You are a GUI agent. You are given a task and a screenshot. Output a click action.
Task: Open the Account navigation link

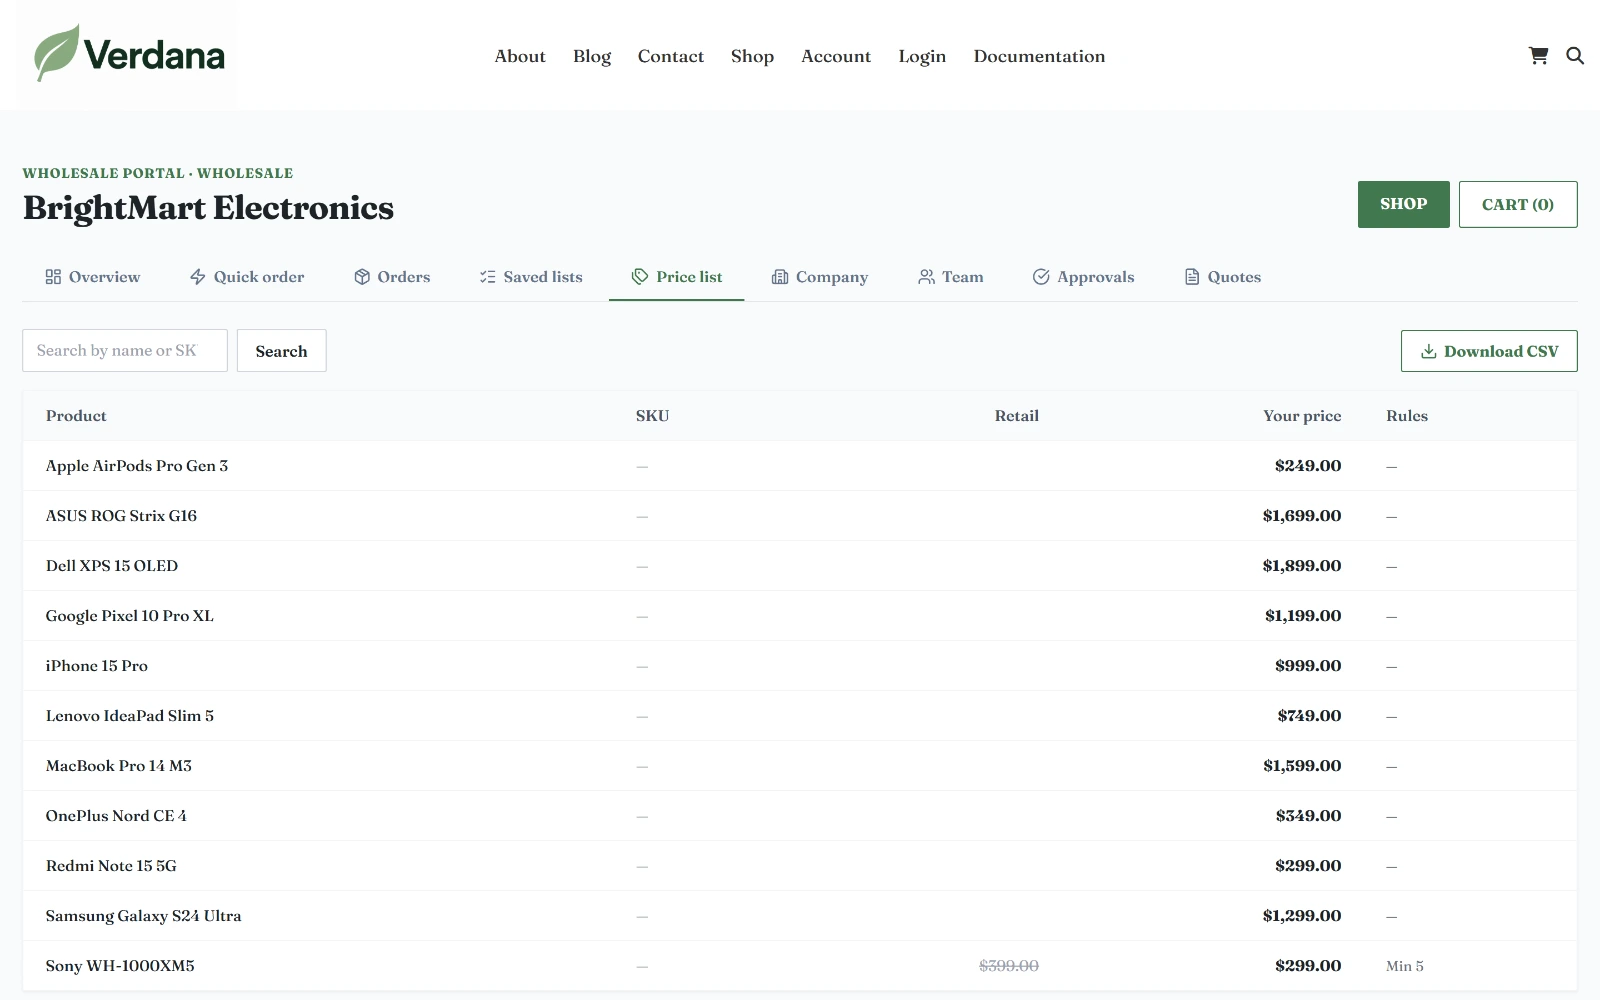pyautogui.click(x=836, y=56)
